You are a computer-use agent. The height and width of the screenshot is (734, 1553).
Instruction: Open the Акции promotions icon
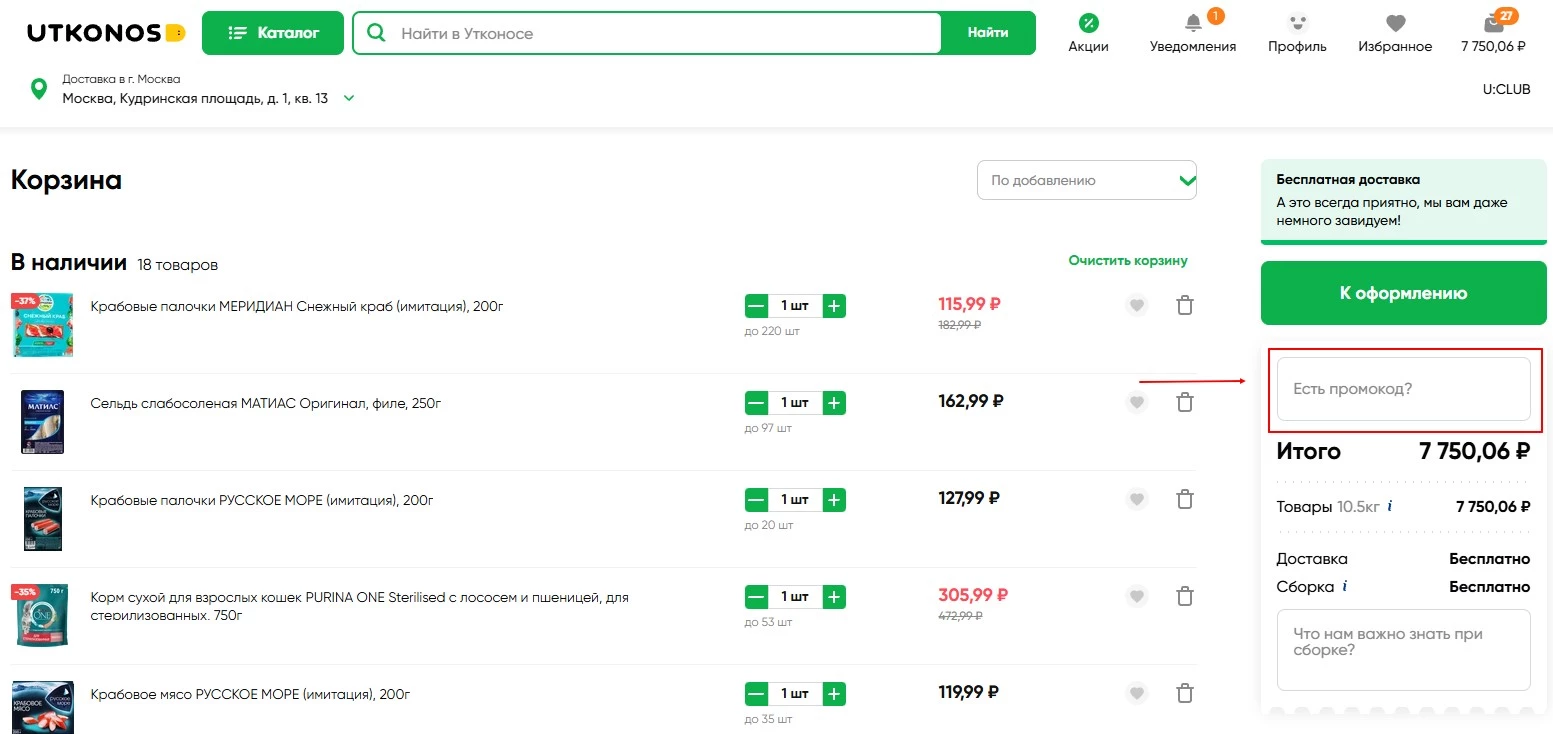1088,24
